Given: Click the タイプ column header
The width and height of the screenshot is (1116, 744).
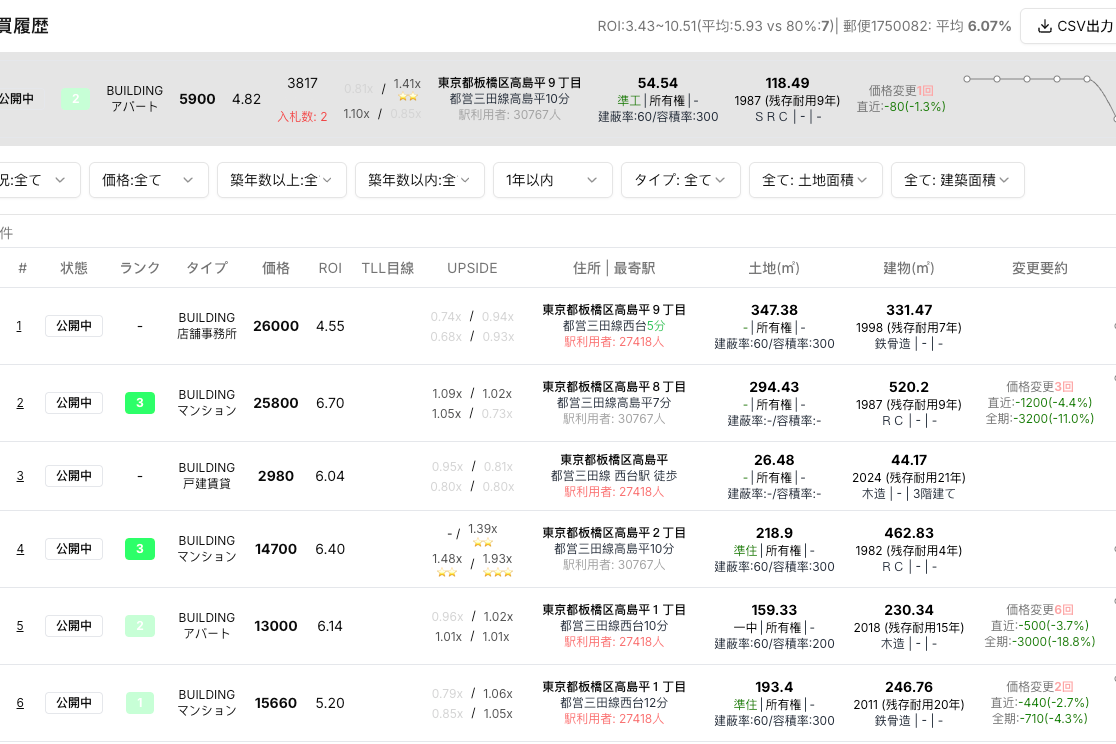Looking at the screenshot, I should (206, 268).
